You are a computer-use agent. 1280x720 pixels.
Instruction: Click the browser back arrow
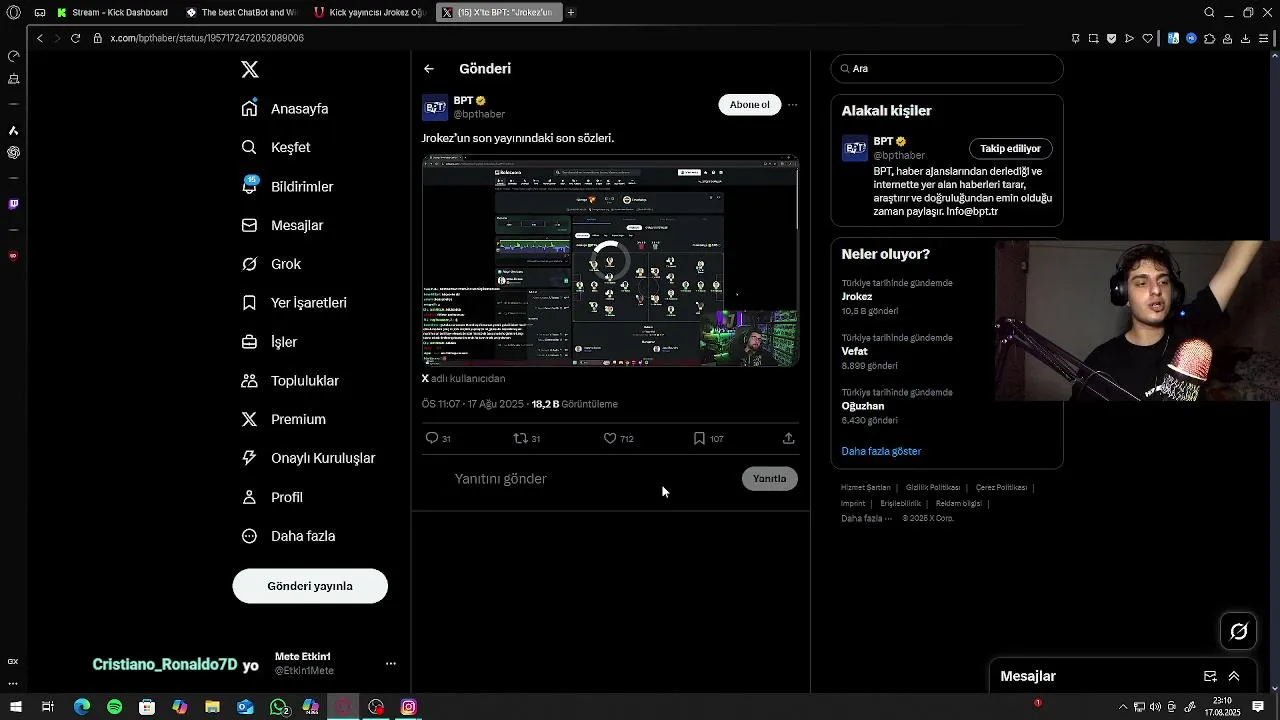pyautogui.click(x=40, y=38)
